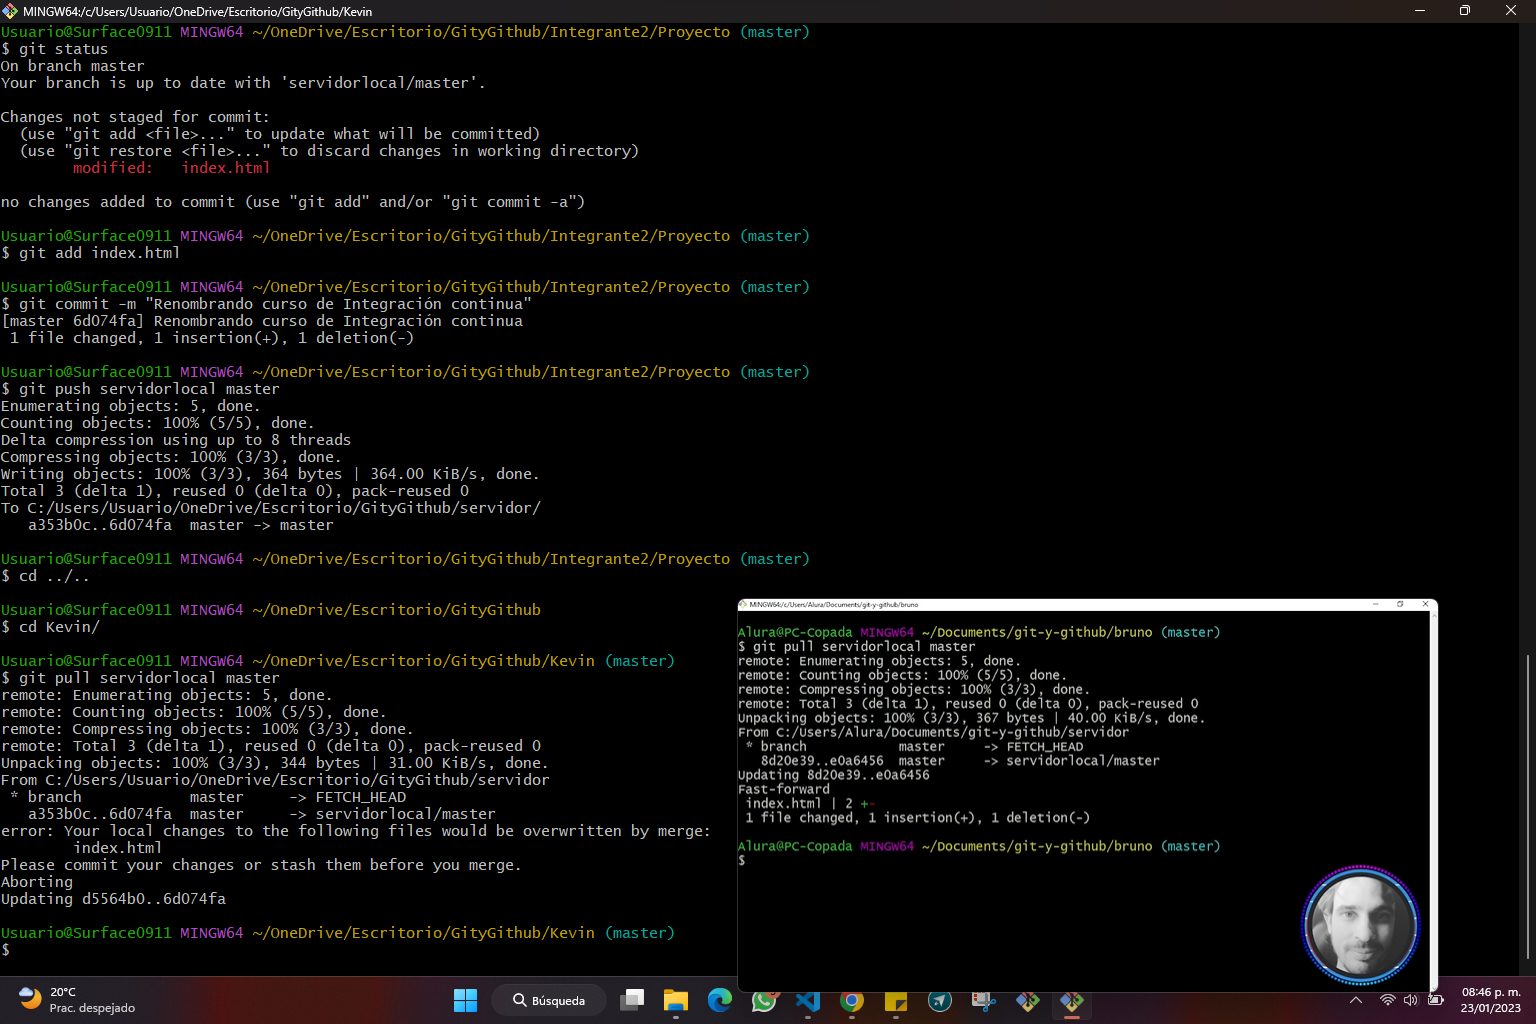Restore down the main MINGW64 window
This screenshot has width=1536, height=1024.
(x=1465, y=10)
